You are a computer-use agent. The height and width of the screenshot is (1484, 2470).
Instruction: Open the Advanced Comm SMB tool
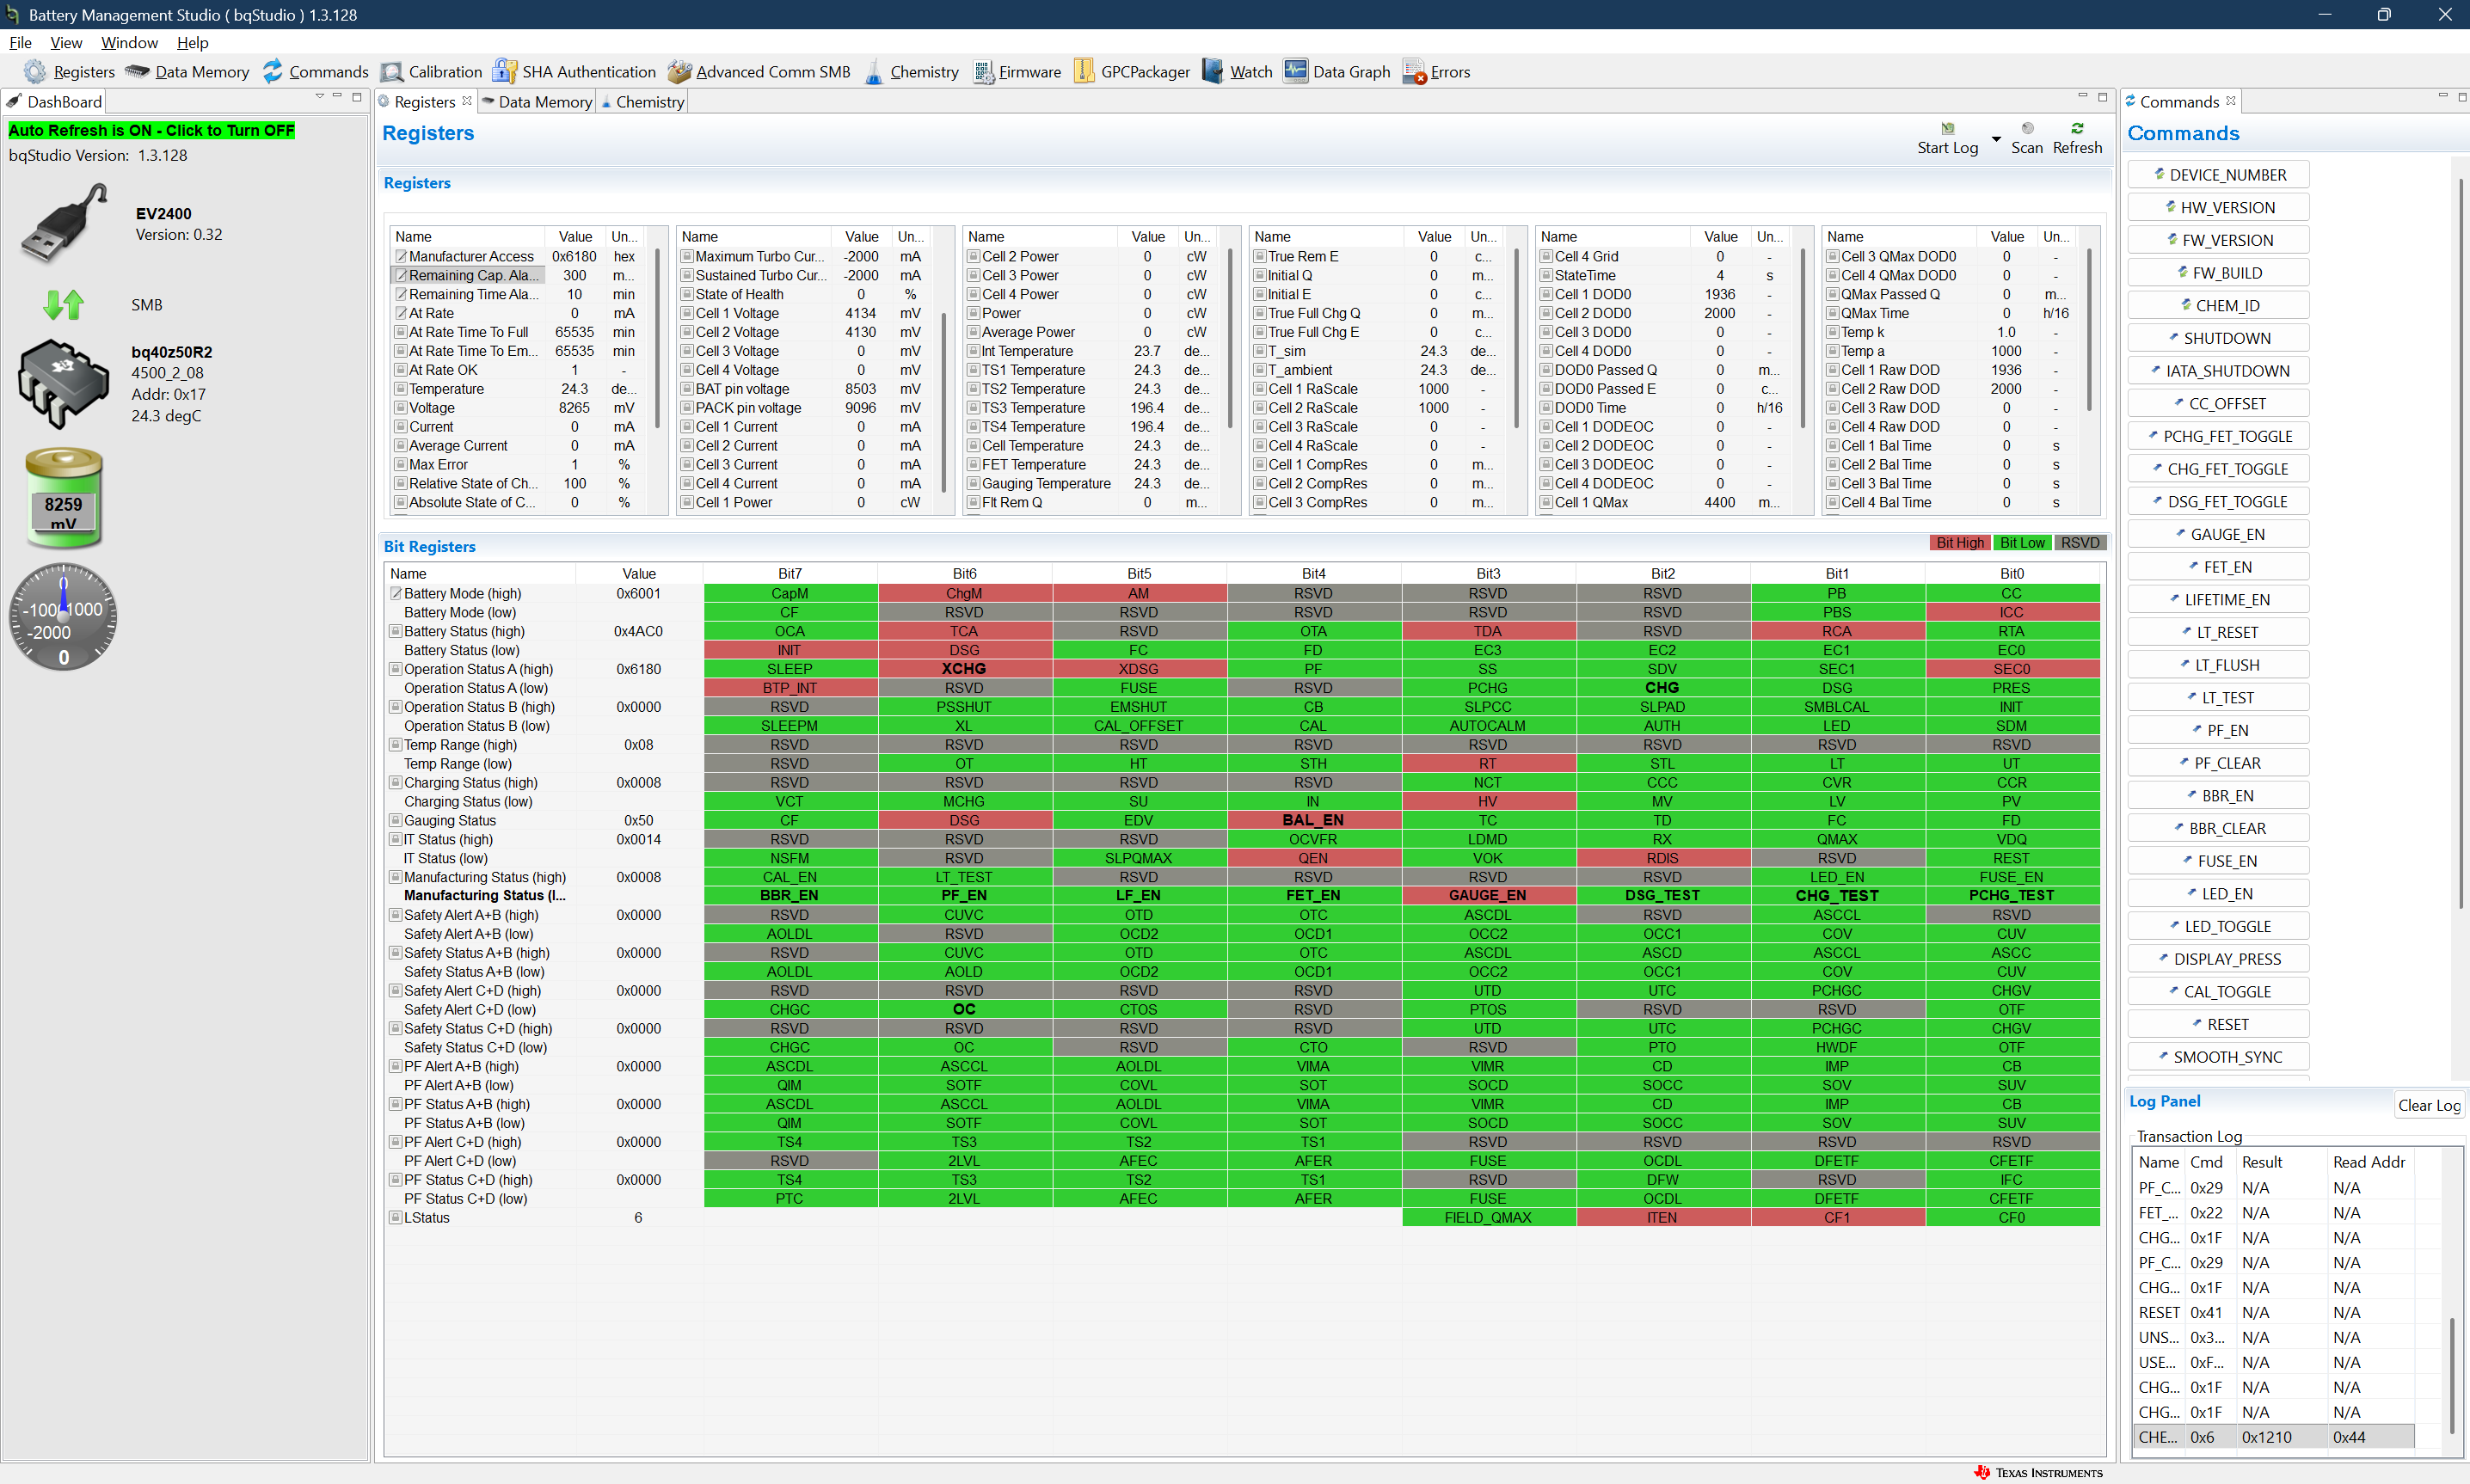(x=758, y=72)
